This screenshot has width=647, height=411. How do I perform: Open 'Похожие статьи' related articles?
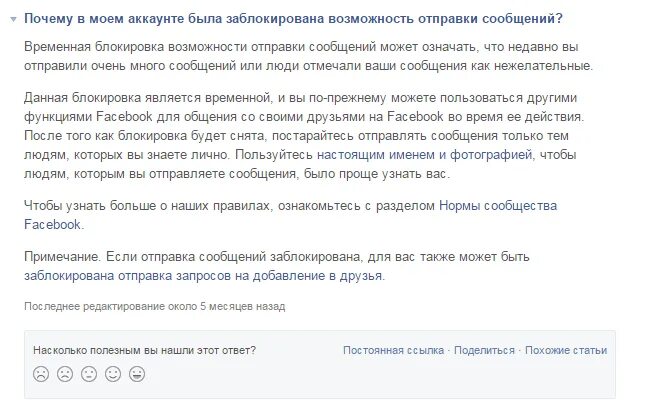click(x=566, y=350)
